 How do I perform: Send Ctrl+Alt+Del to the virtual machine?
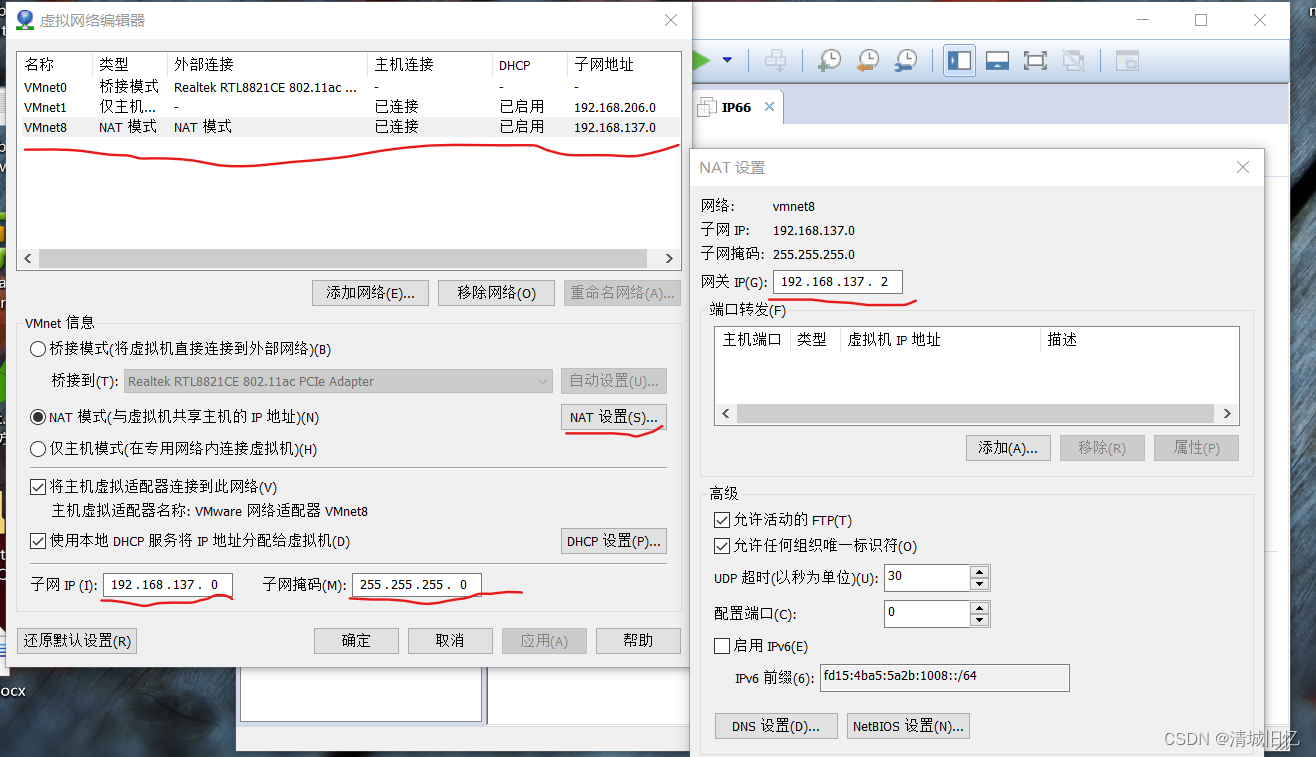point(776,60)
